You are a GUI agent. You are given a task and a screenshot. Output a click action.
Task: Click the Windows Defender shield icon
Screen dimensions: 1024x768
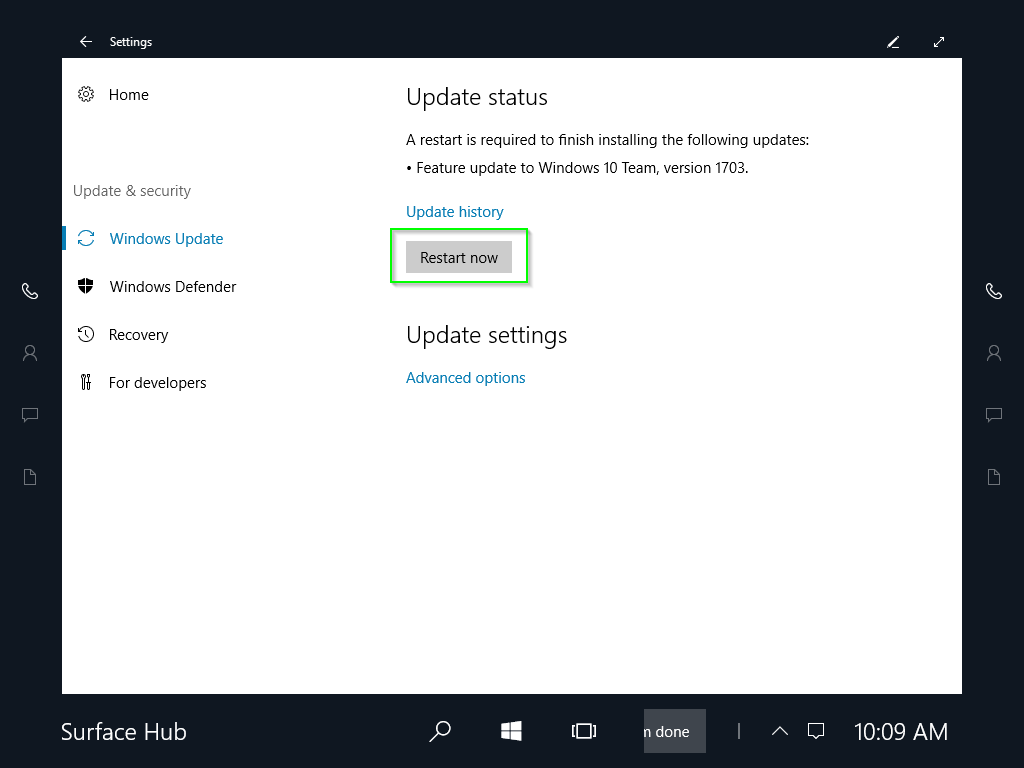86,286
